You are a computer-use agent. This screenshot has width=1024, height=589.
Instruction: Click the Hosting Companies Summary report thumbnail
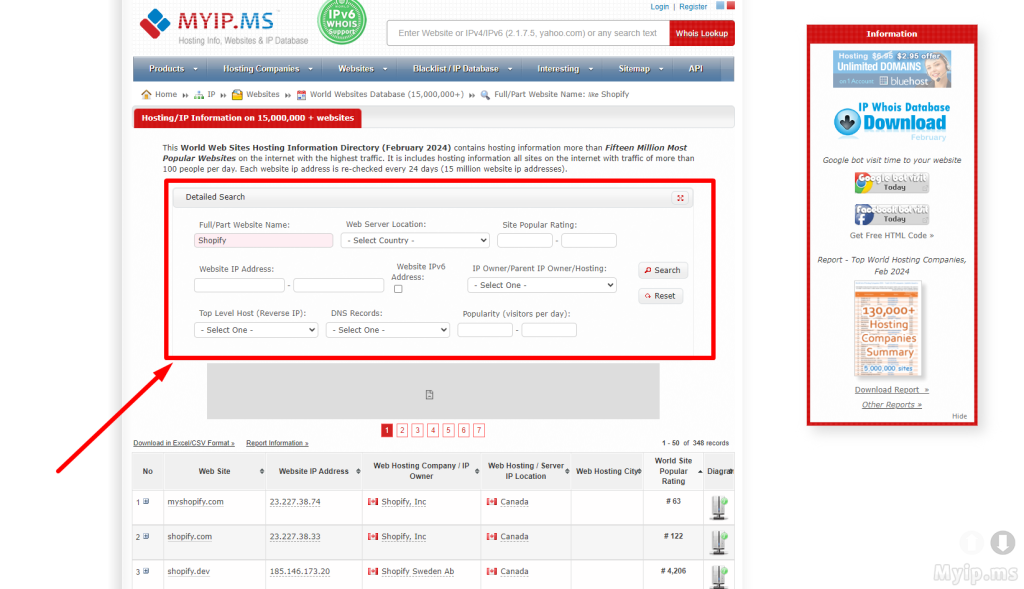(x=888, y=328)
